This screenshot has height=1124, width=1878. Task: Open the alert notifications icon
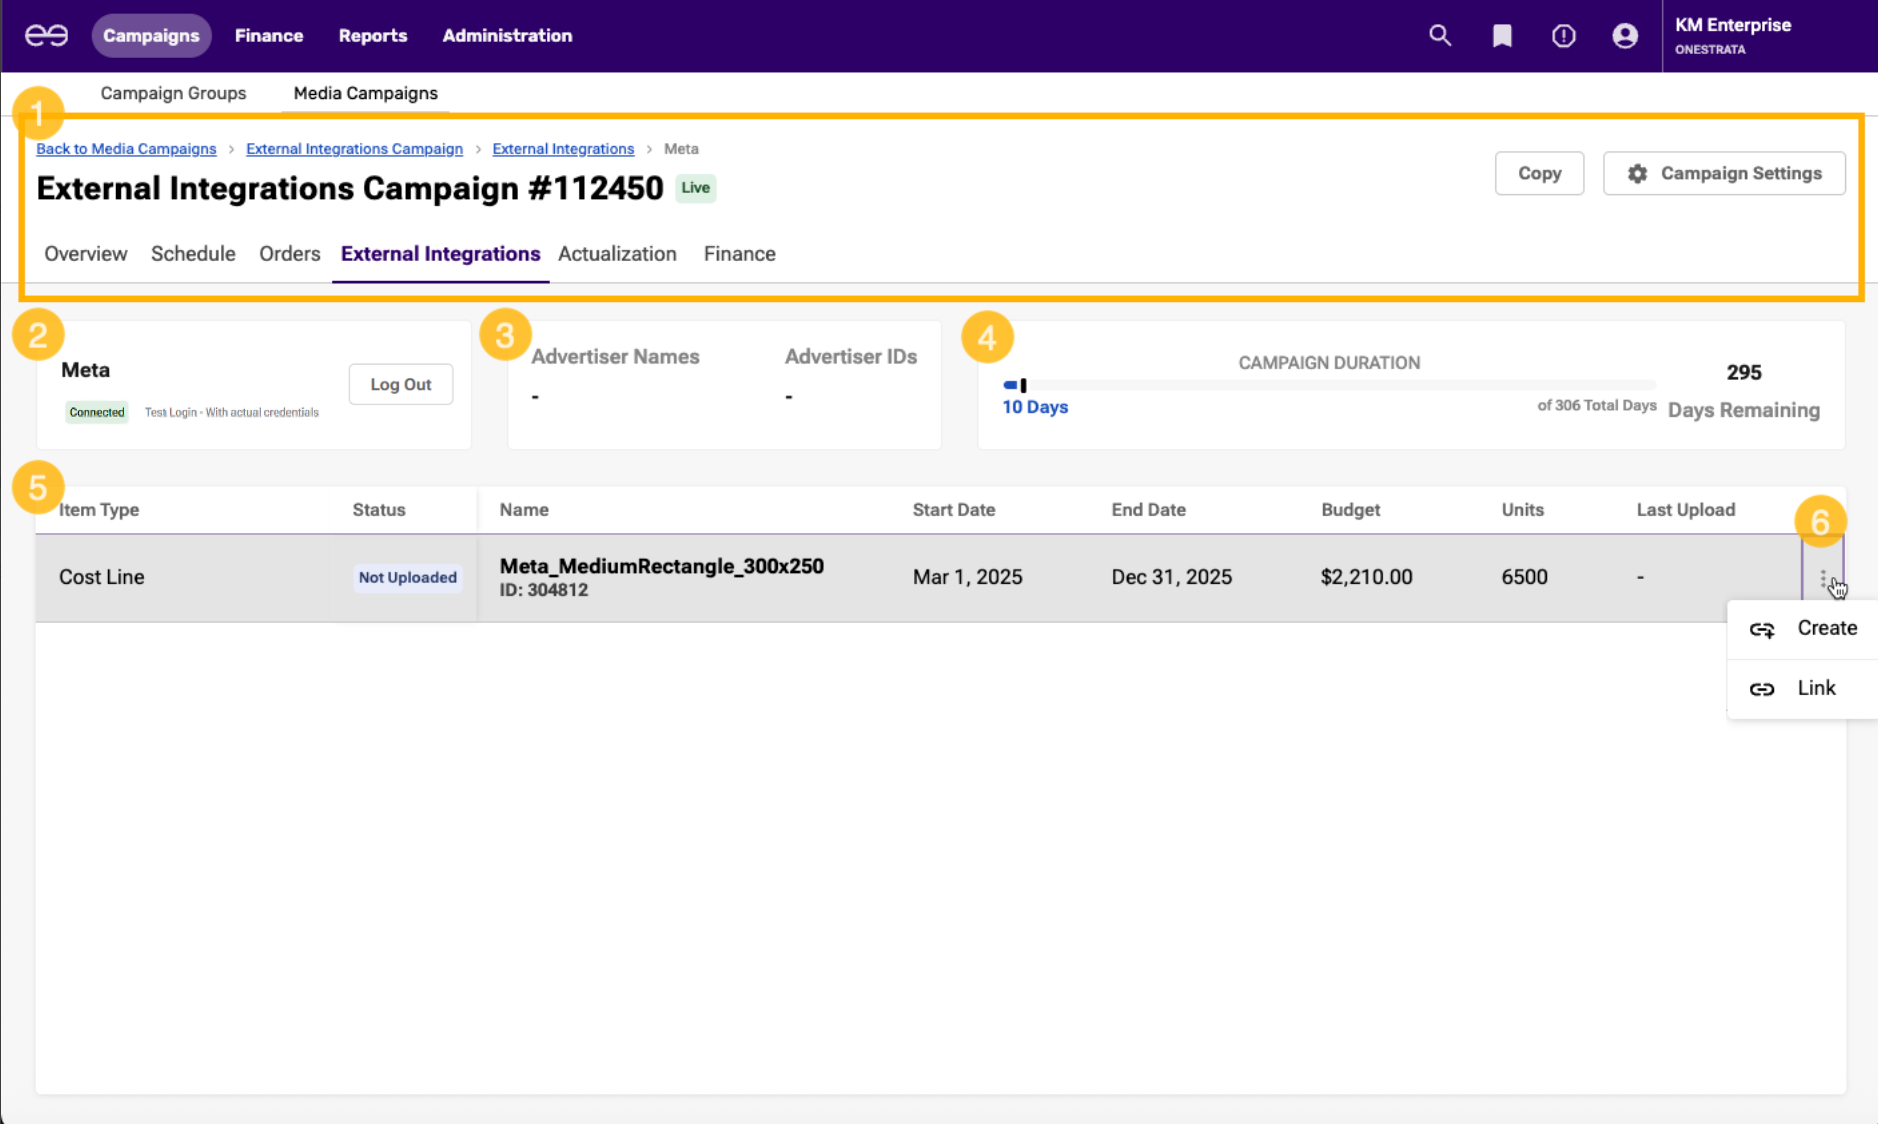click(1563, 36)
